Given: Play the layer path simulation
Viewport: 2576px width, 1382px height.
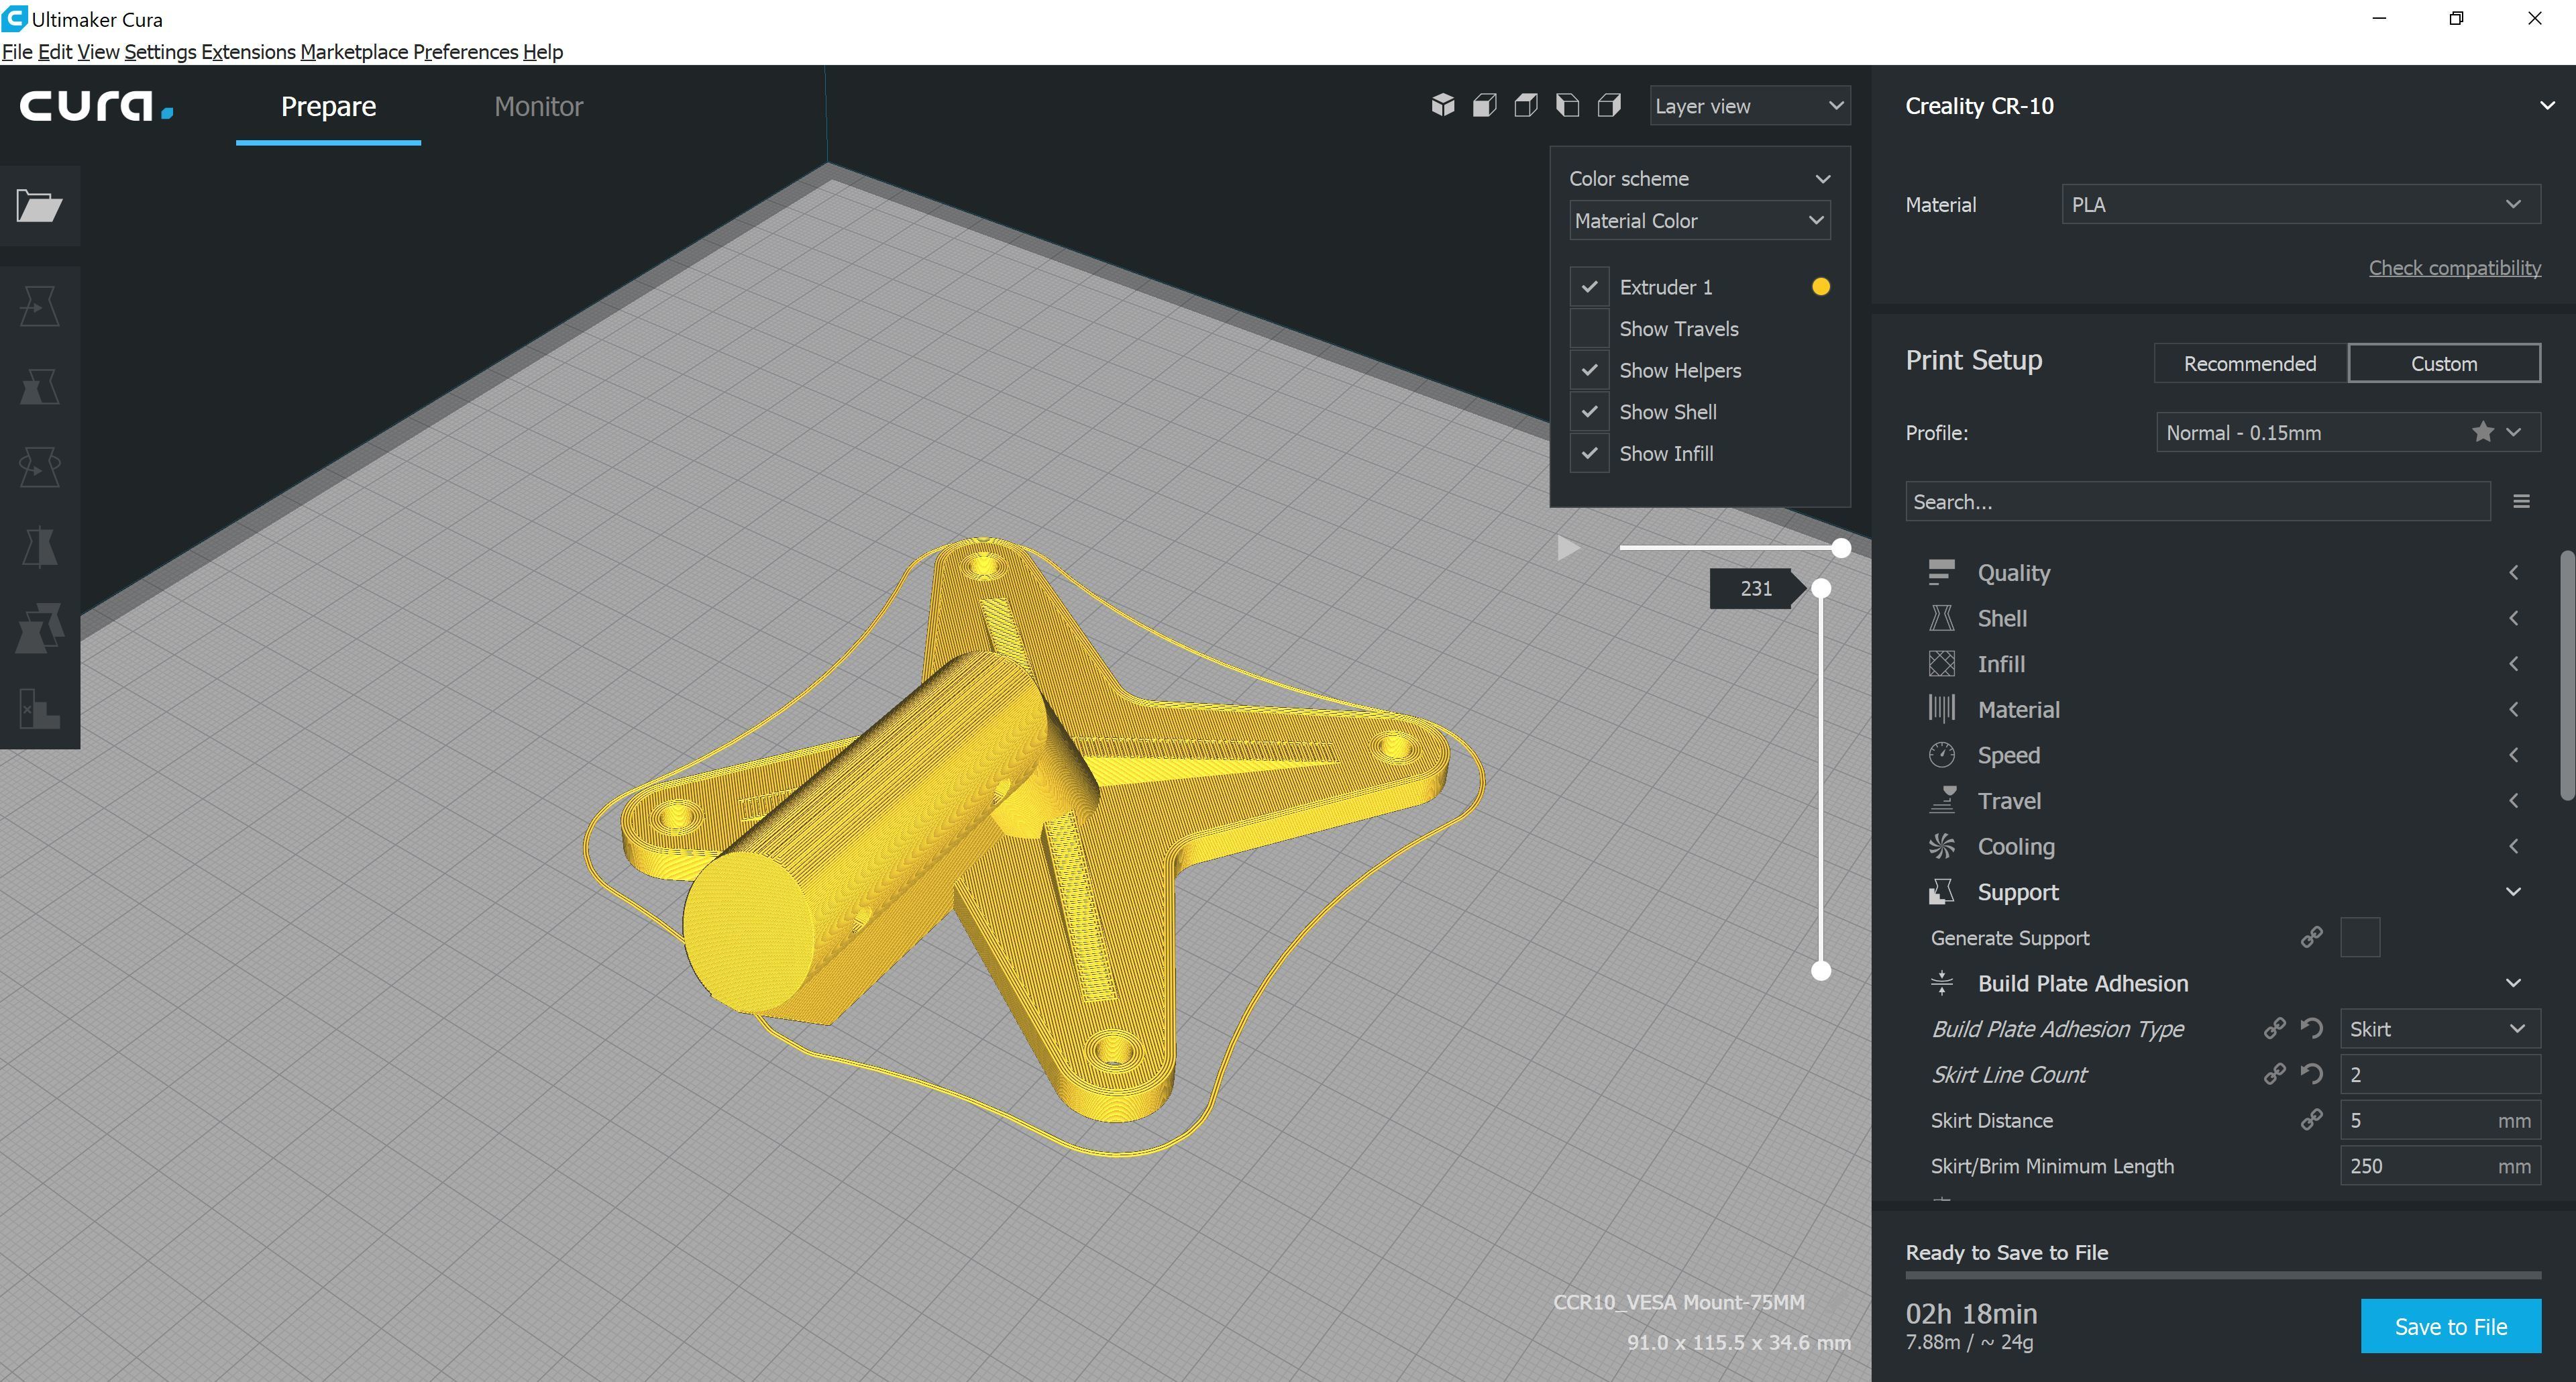Looking at the screenshot, I should pyautogui.click(x=1568, y=548).
